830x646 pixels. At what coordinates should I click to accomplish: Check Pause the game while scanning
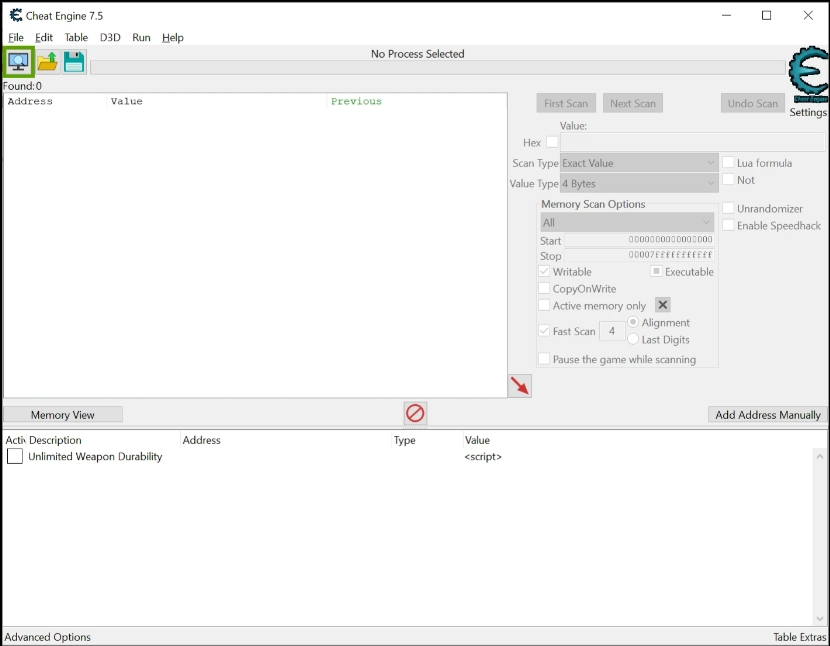click(x=544, y=358)
